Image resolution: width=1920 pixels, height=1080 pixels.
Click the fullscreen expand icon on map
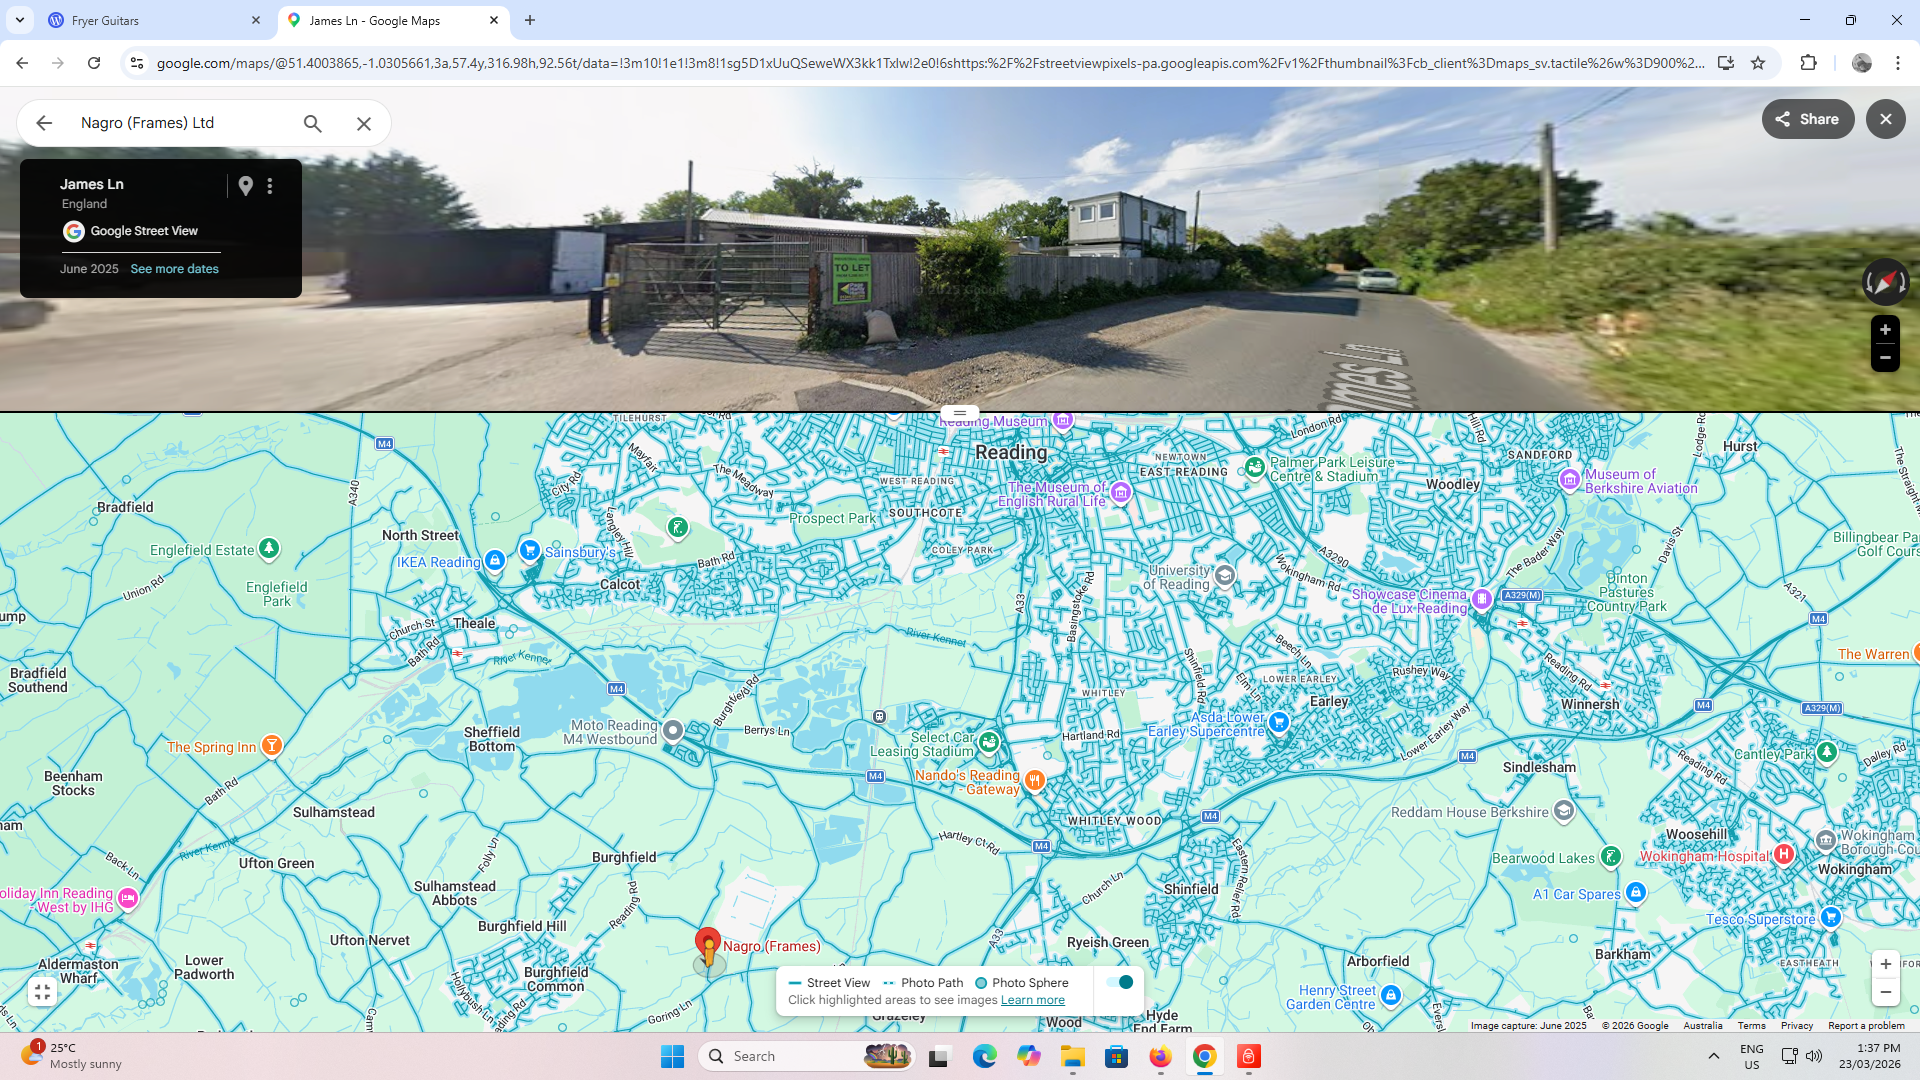42,992
